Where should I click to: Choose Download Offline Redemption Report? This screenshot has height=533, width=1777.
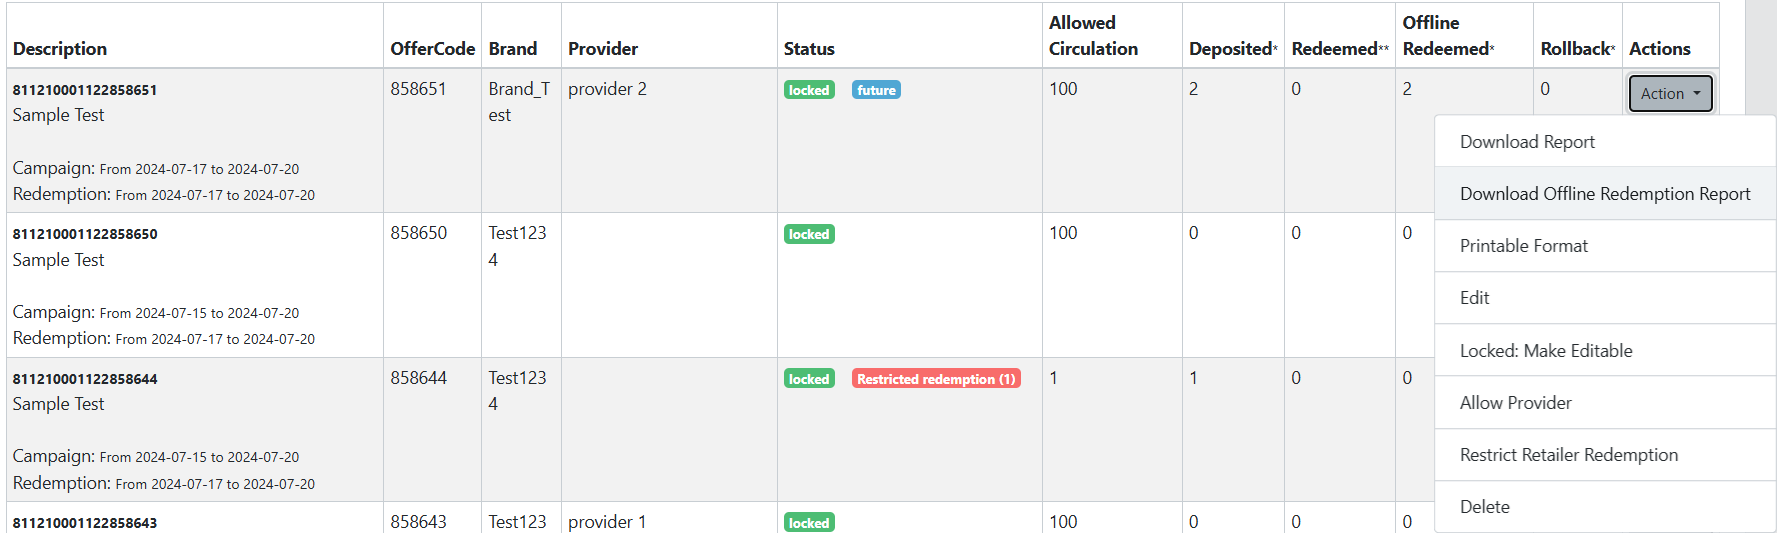tap(1604, 194)
